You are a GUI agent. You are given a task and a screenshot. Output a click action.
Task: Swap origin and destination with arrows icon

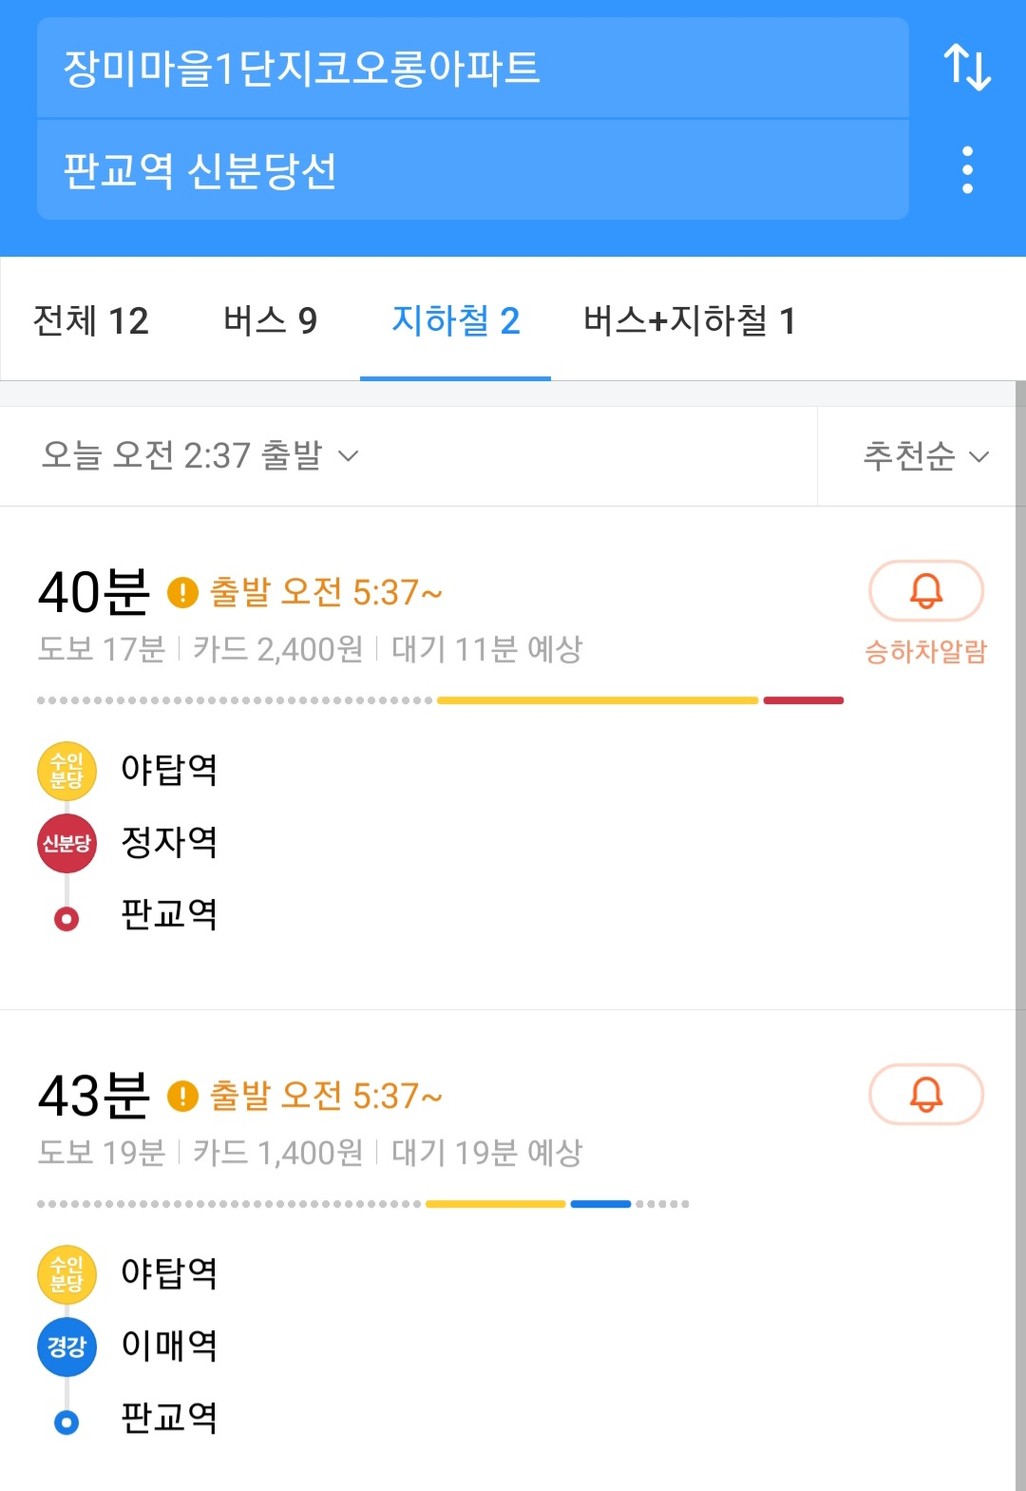coord(966,67)
